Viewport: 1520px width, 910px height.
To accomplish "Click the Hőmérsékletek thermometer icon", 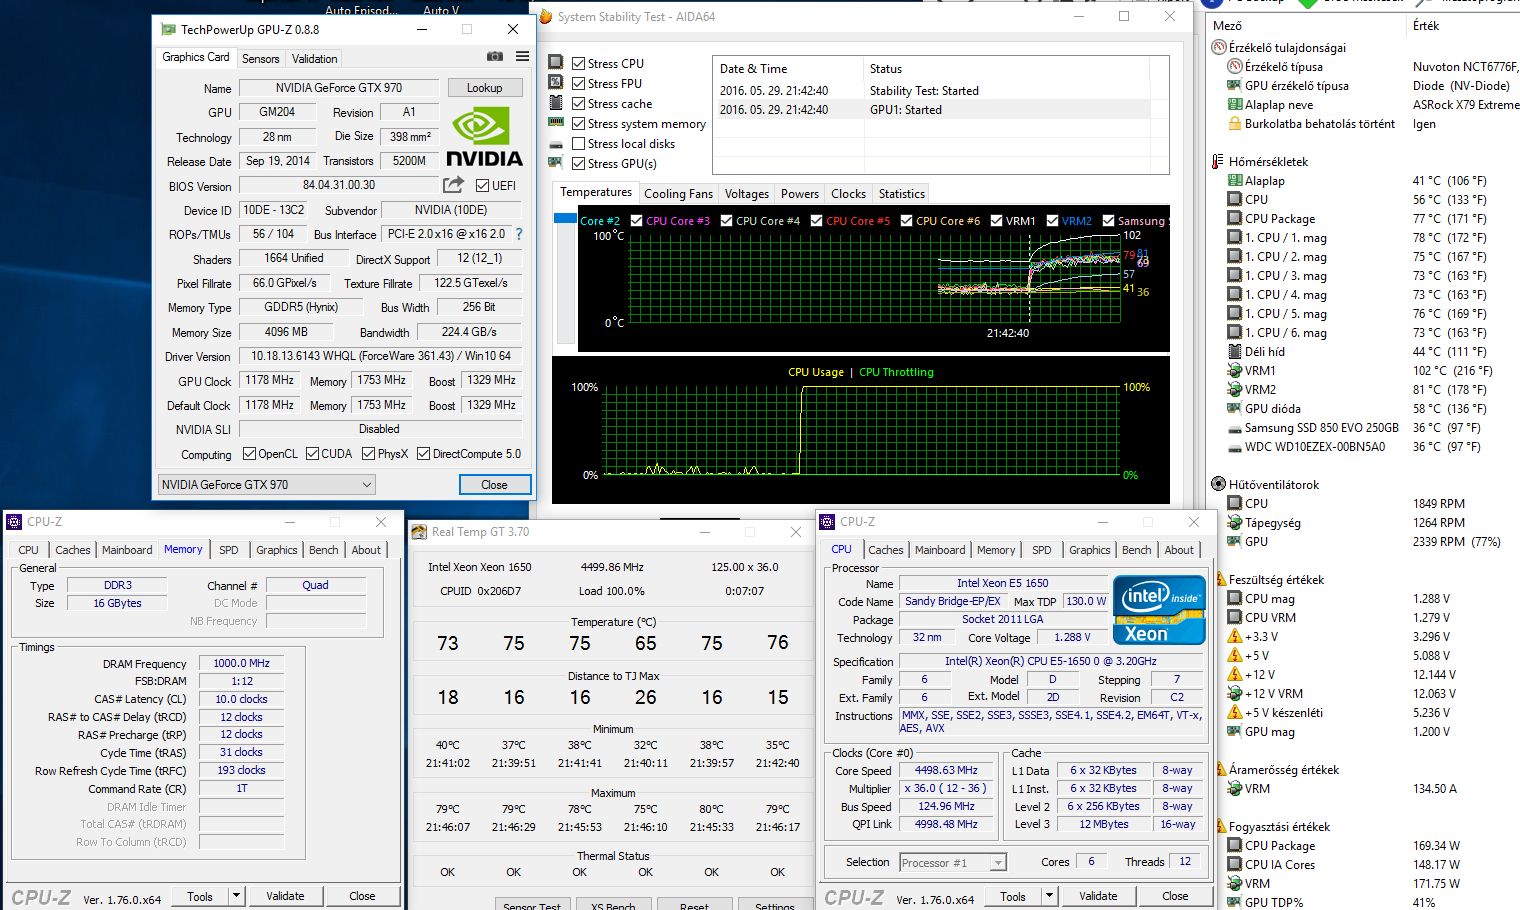I will (1218, 161).
